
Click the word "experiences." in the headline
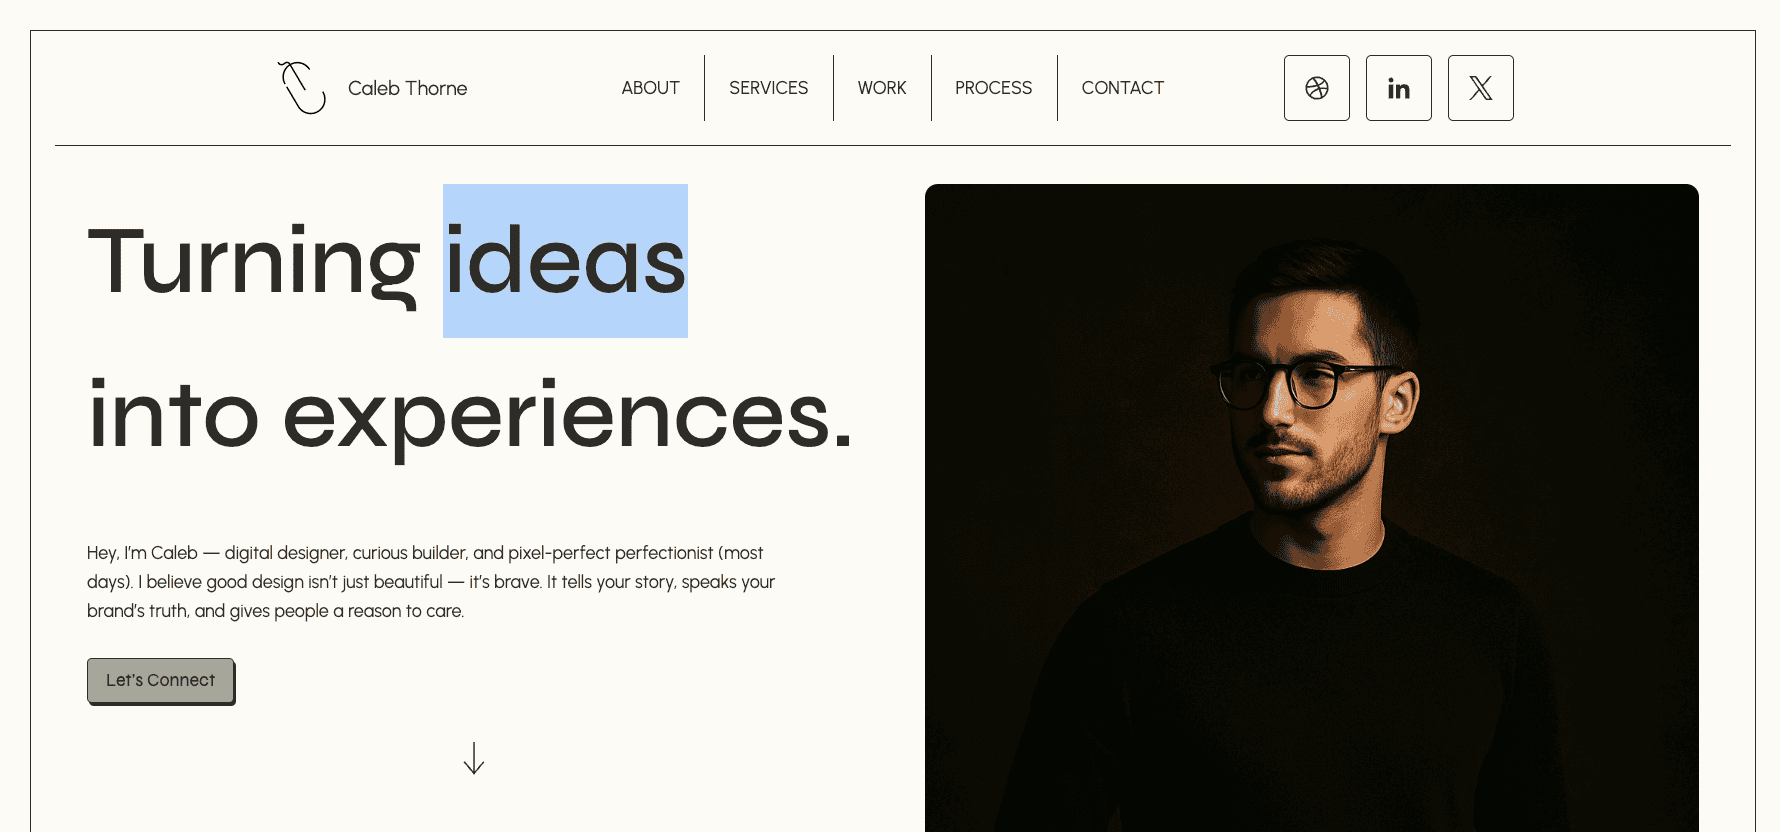[x=567, y=416]
